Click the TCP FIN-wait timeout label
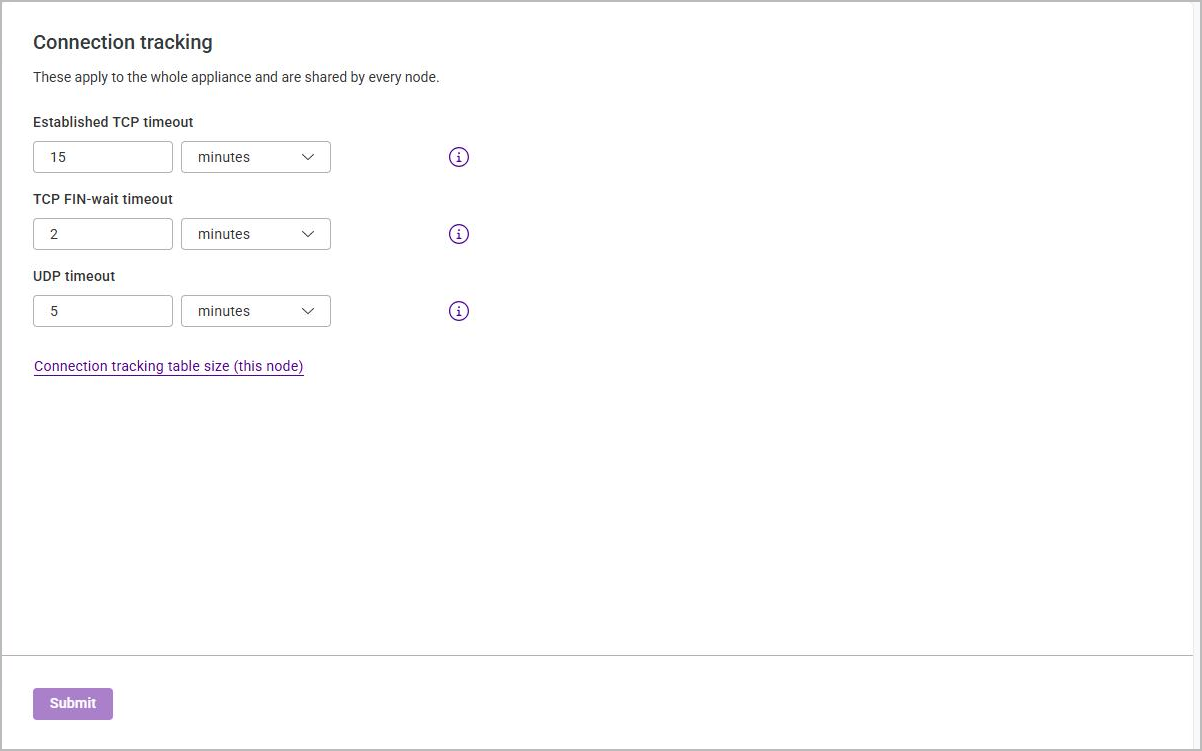This screenshot has height=751, width=1202. tap(103, 199)
